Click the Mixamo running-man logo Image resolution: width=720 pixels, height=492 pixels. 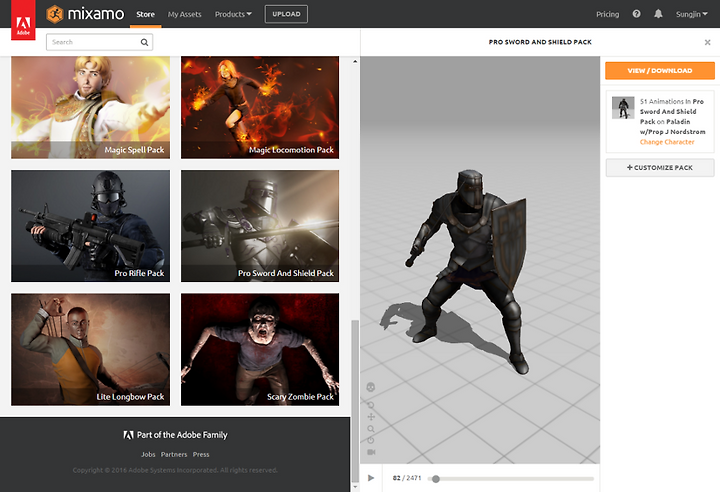pos(55,14)
